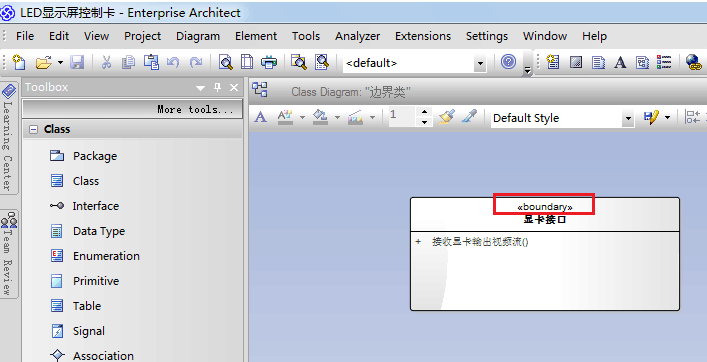Open the File menu

click(x=25, y=36)
